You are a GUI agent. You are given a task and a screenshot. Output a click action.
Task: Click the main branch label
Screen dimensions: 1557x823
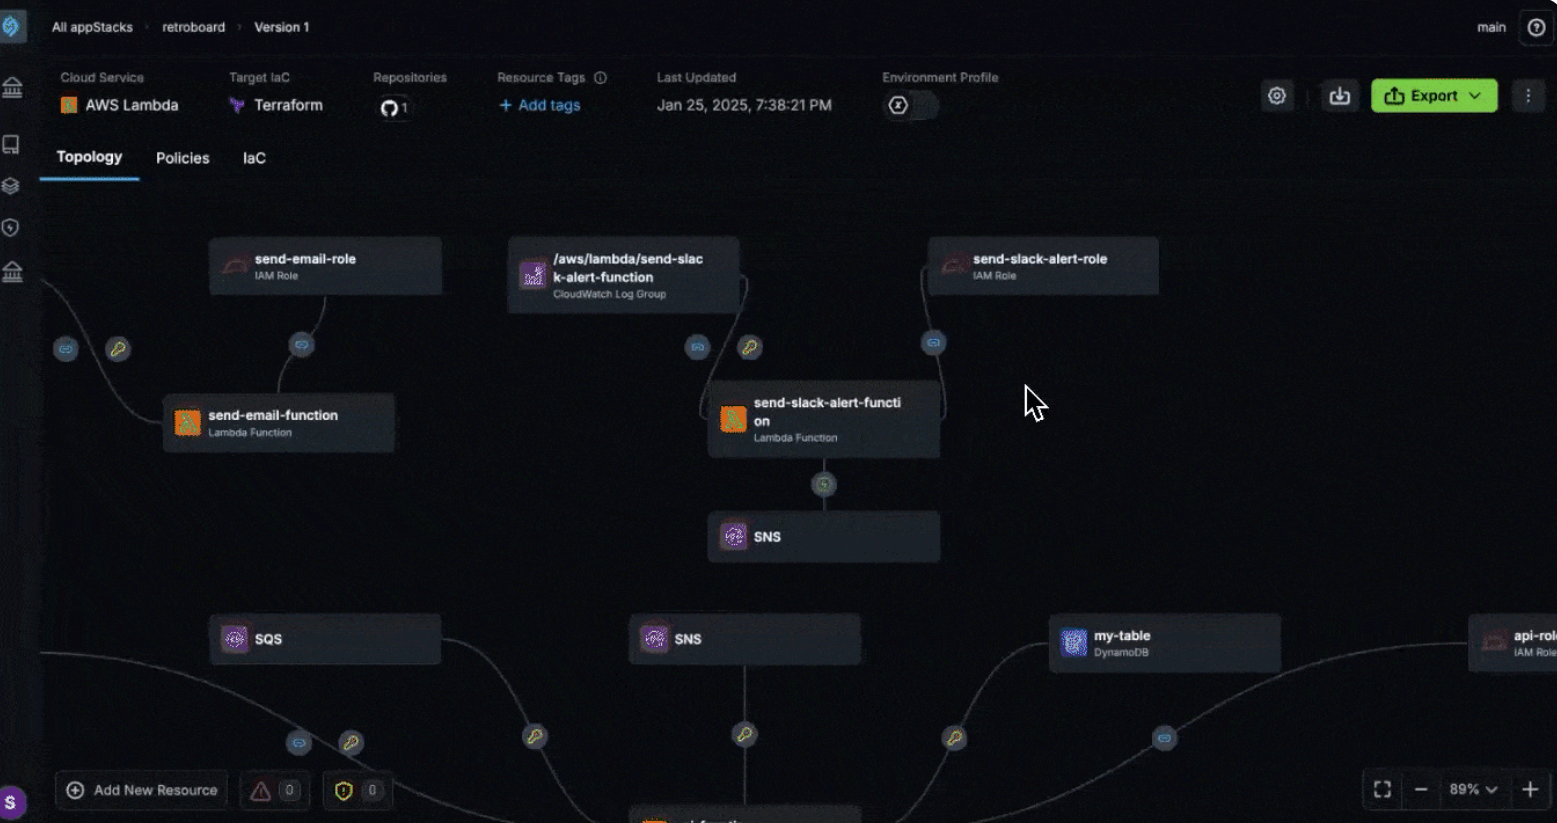1491,27
